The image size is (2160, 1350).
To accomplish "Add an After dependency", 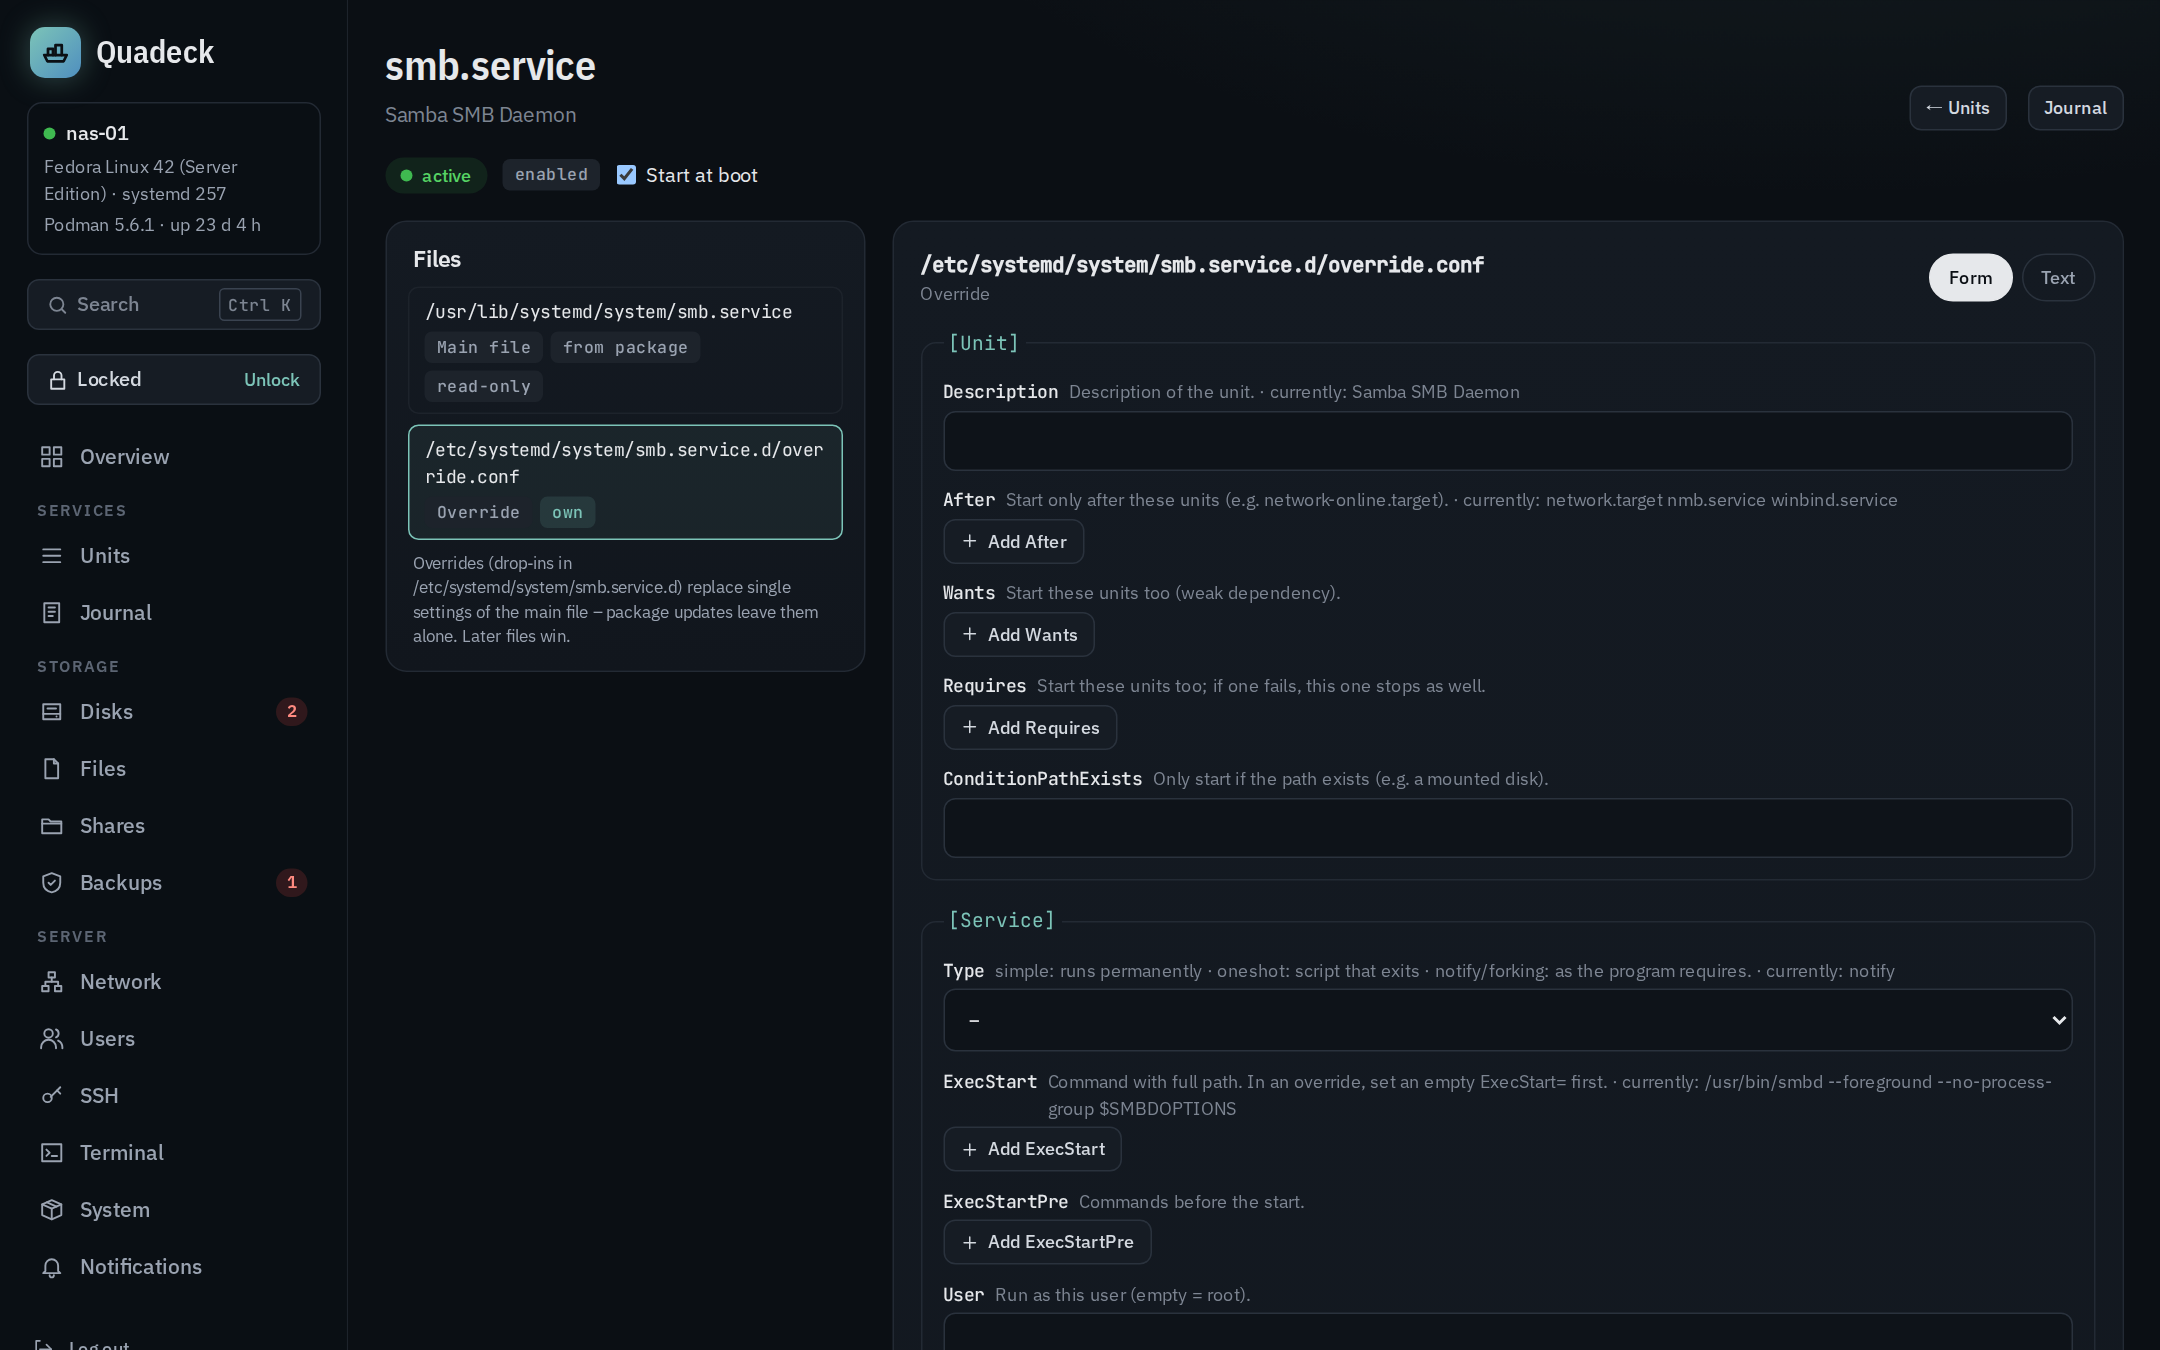I will (1013, 542).
